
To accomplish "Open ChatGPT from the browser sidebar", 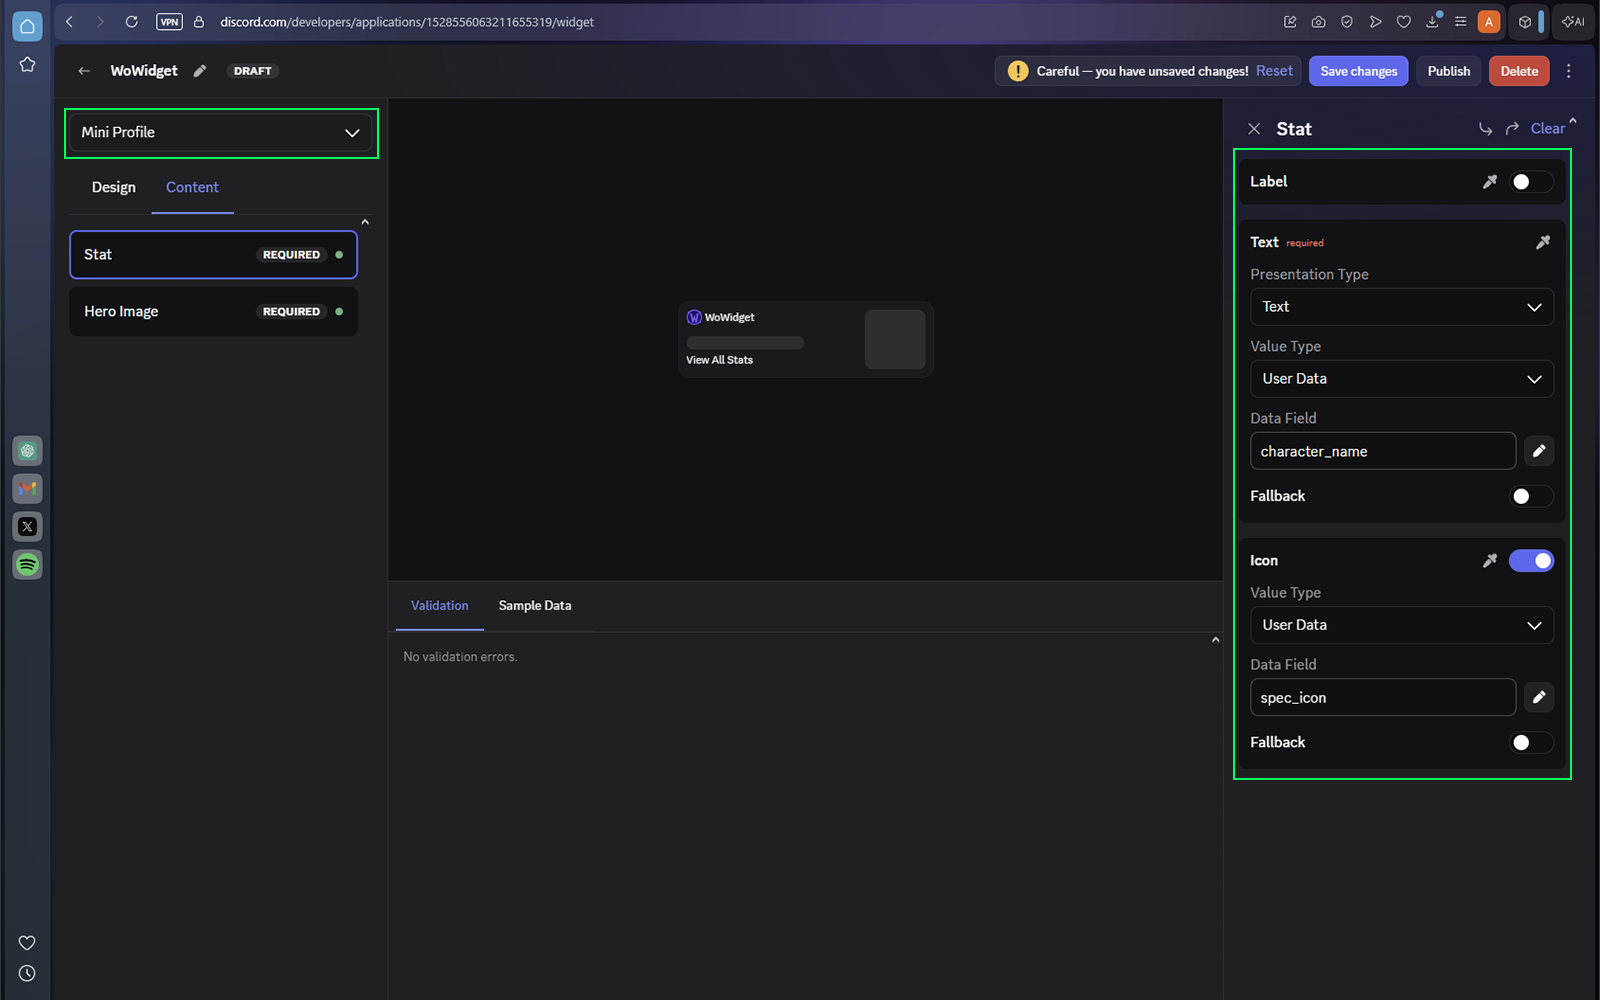I will coord(27,451).
